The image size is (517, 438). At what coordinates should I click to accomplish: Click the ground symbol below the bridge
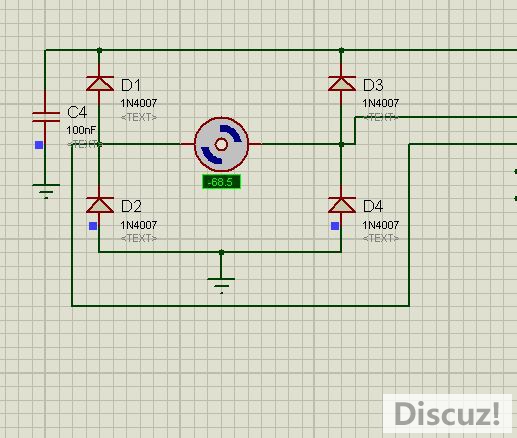pyautogui.click(x=221, y=286)
